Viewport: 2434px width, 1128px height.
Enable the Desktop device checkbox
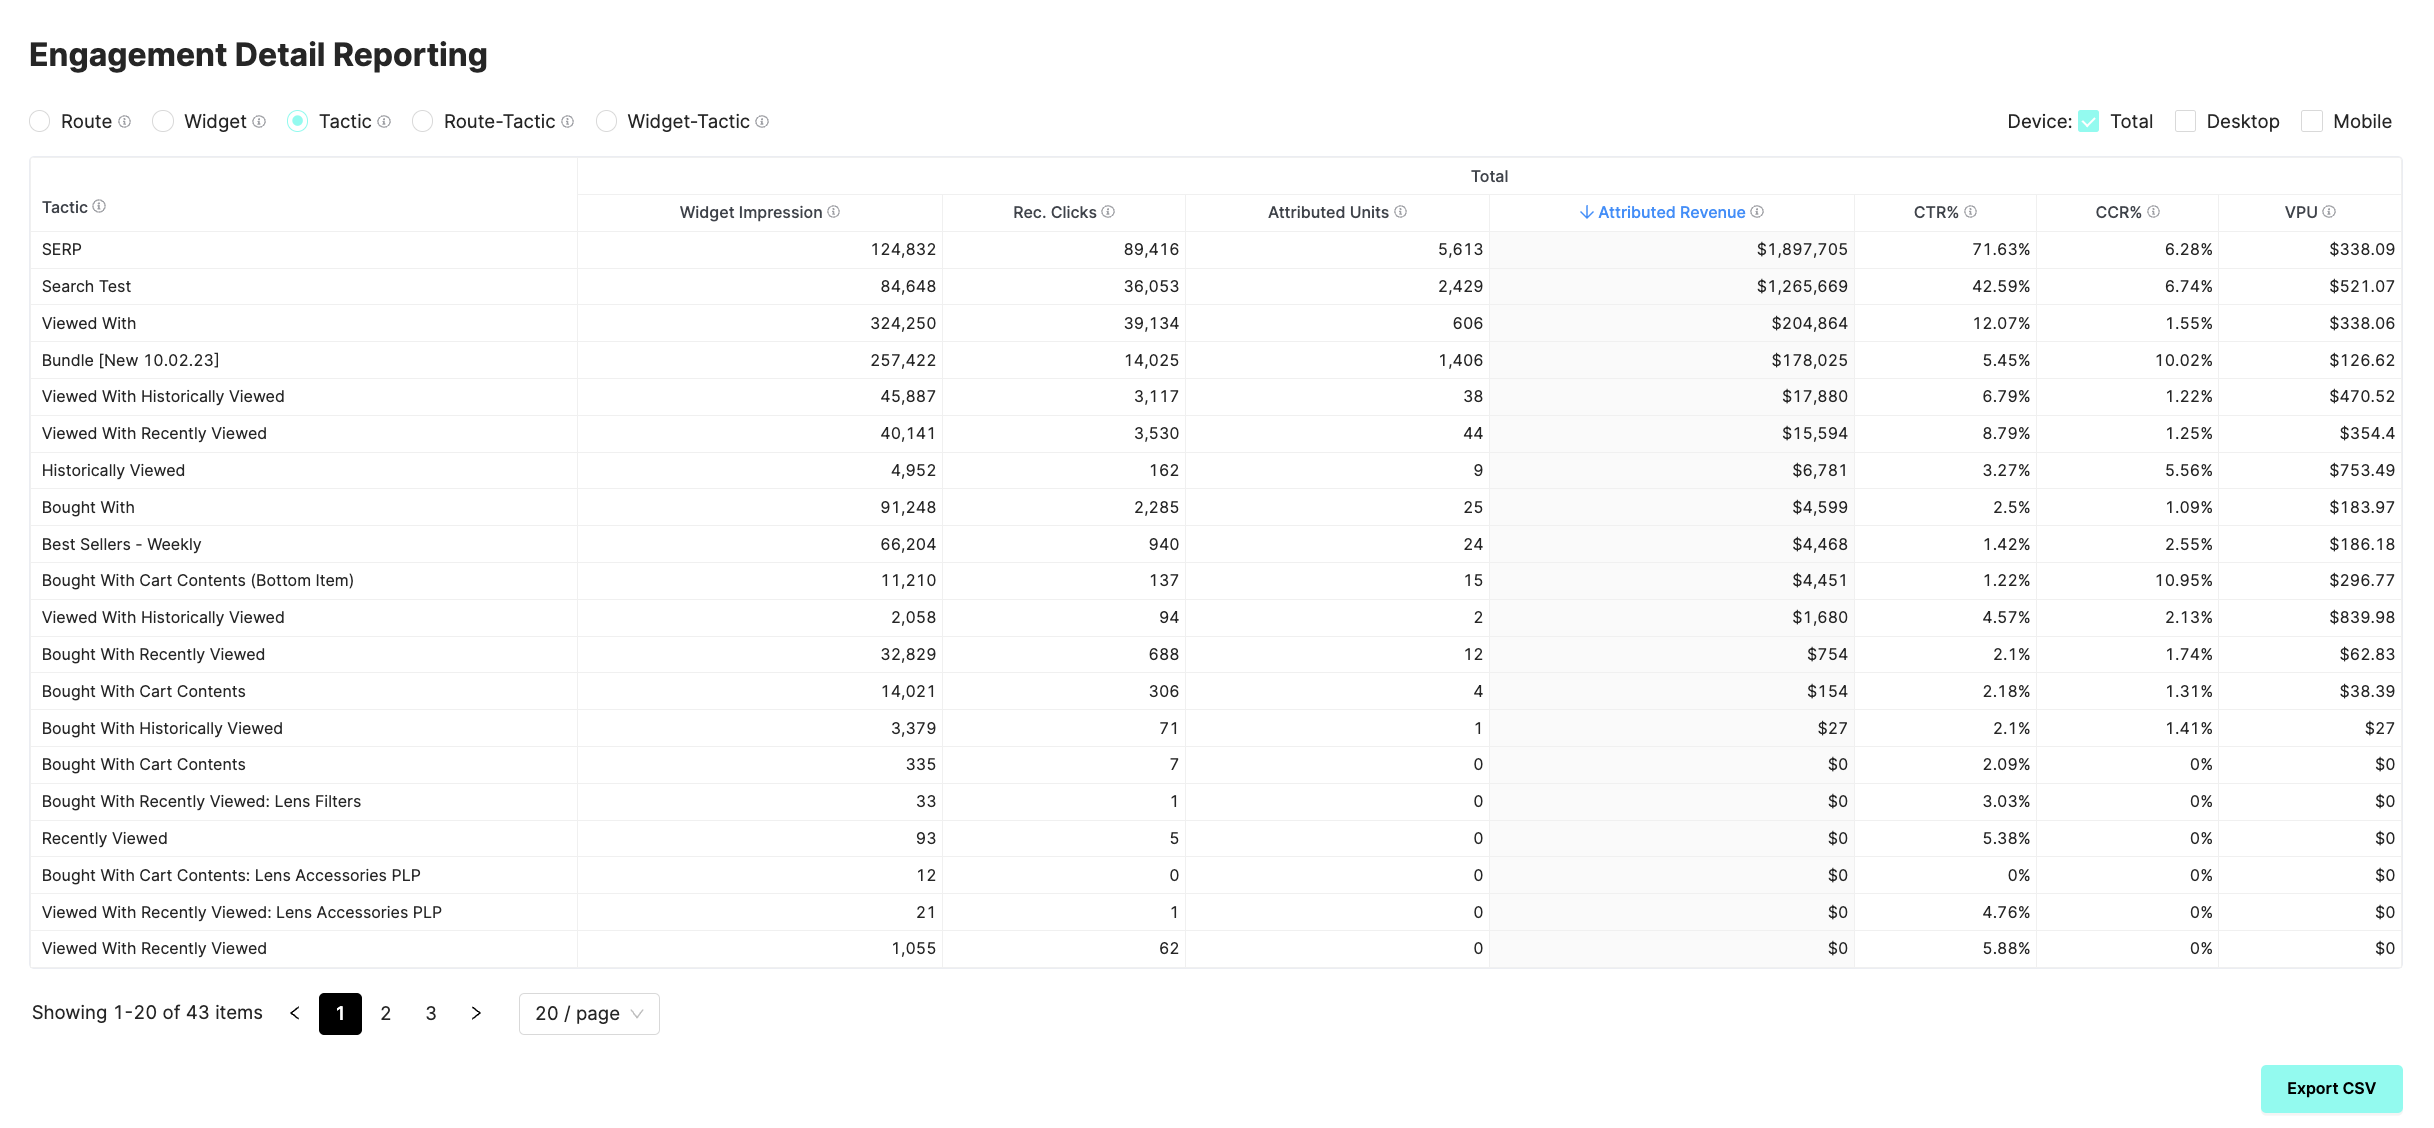2185,122
